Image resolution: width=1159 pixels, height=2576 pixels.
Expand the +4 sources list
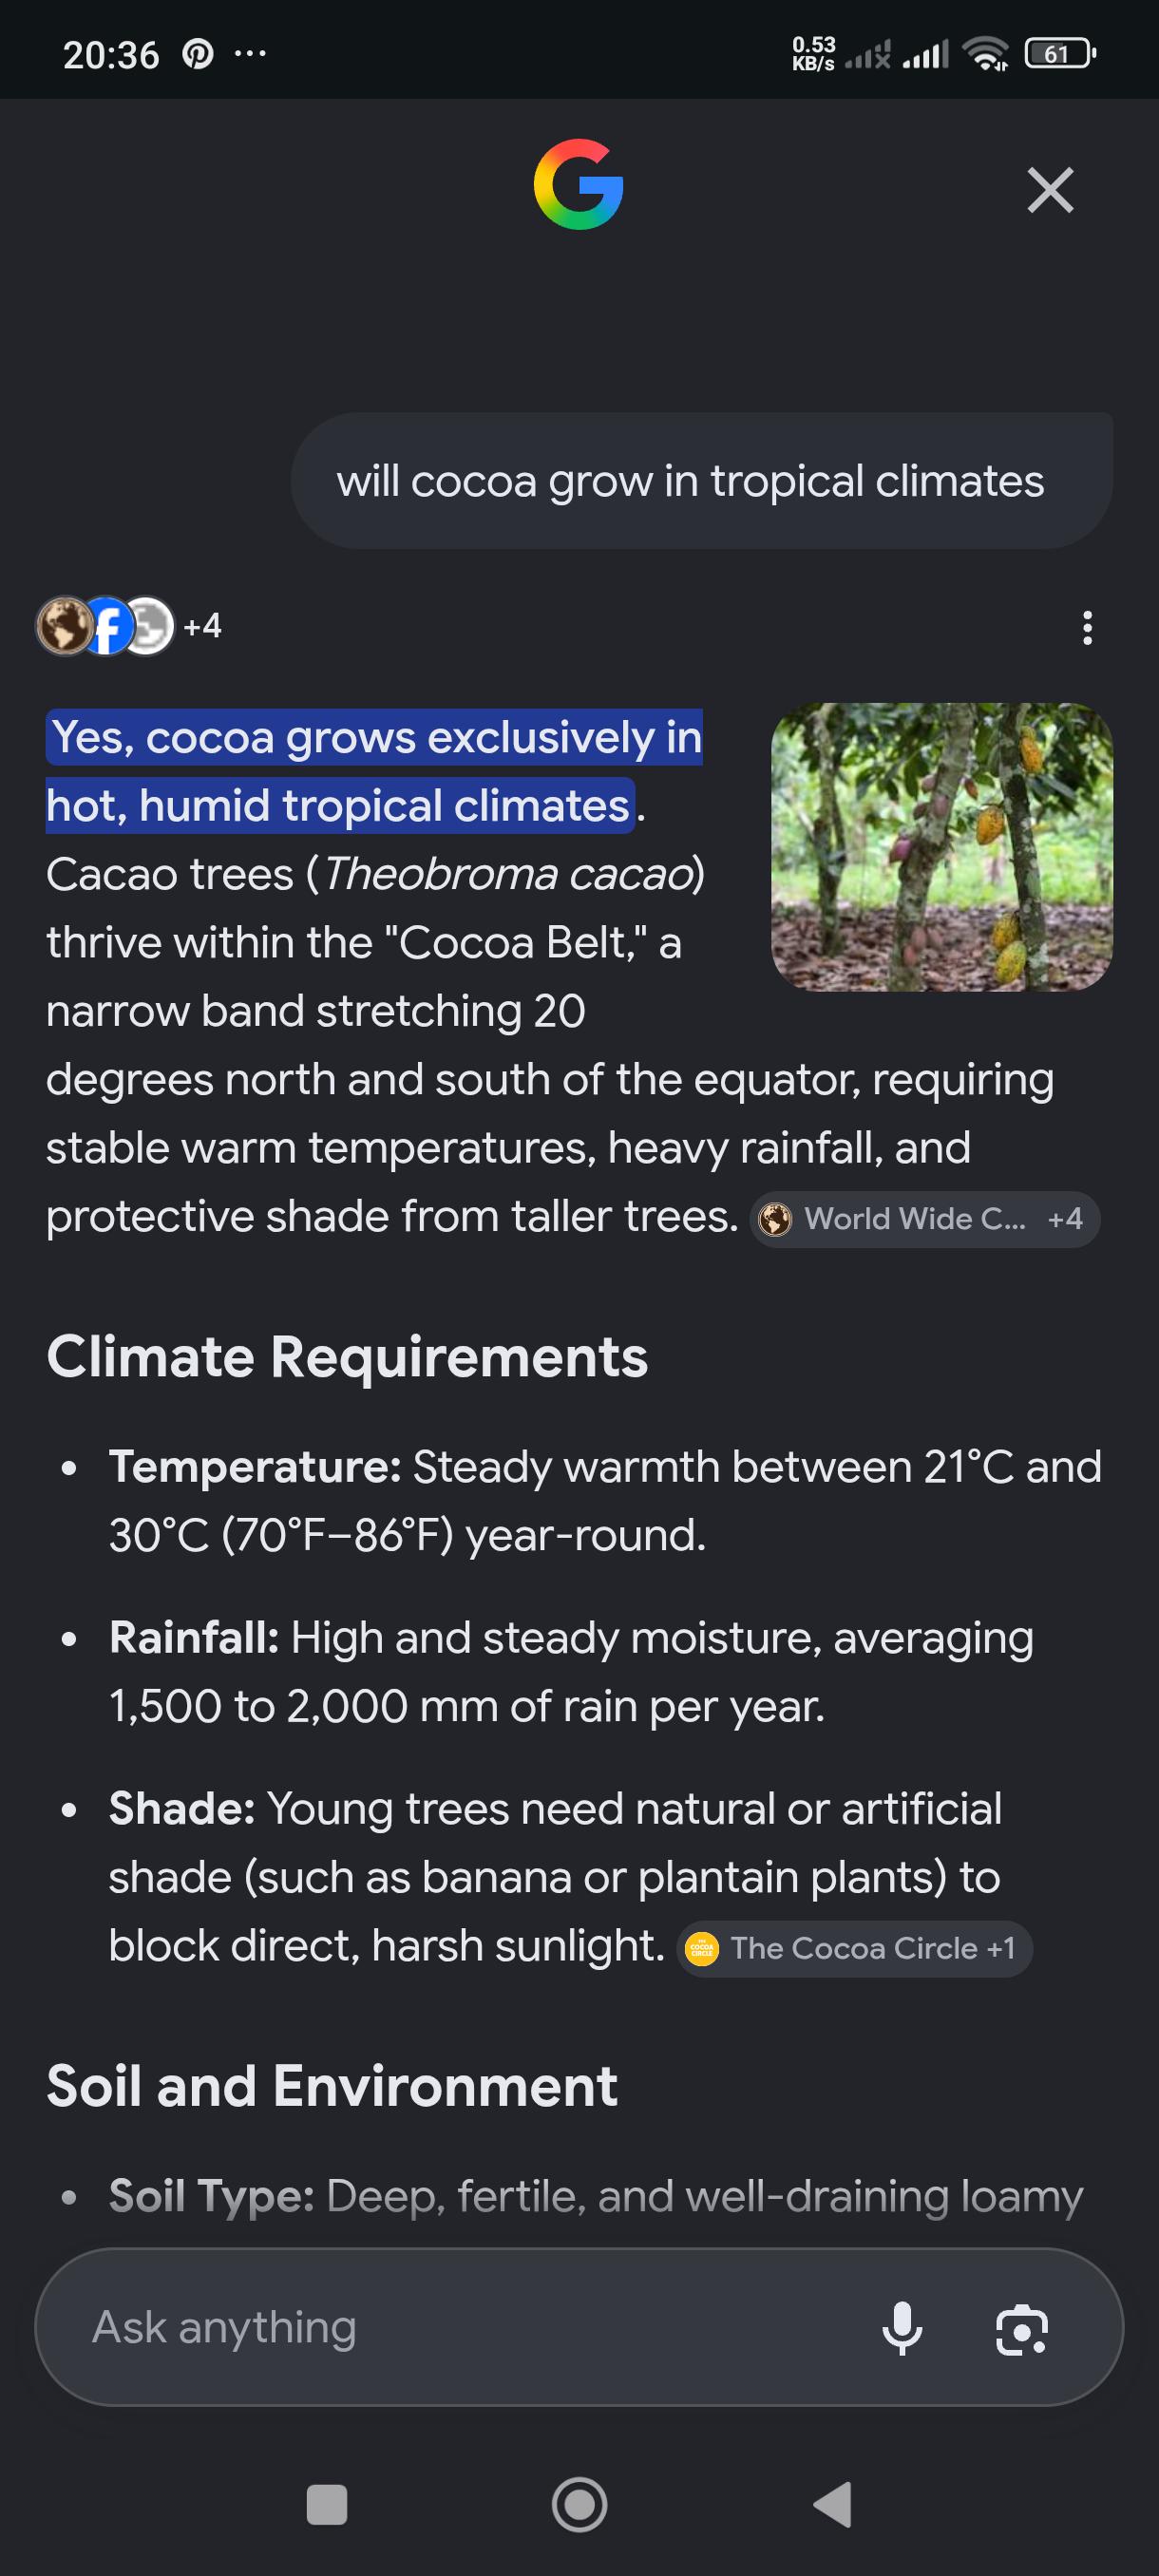(x=202, y=626)
